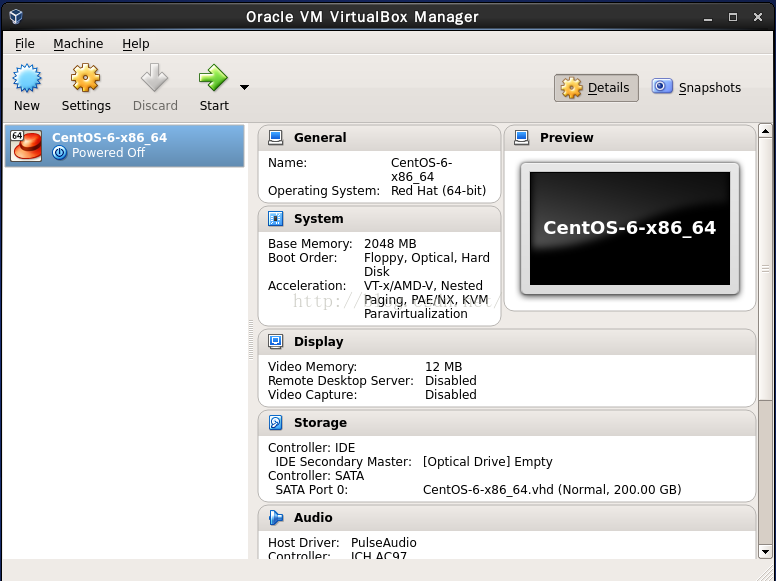Image resolution: width=776 pixels, height=581 pixels.
Task: Click the Storage section disk icon
Action: (x=276, y=423)
